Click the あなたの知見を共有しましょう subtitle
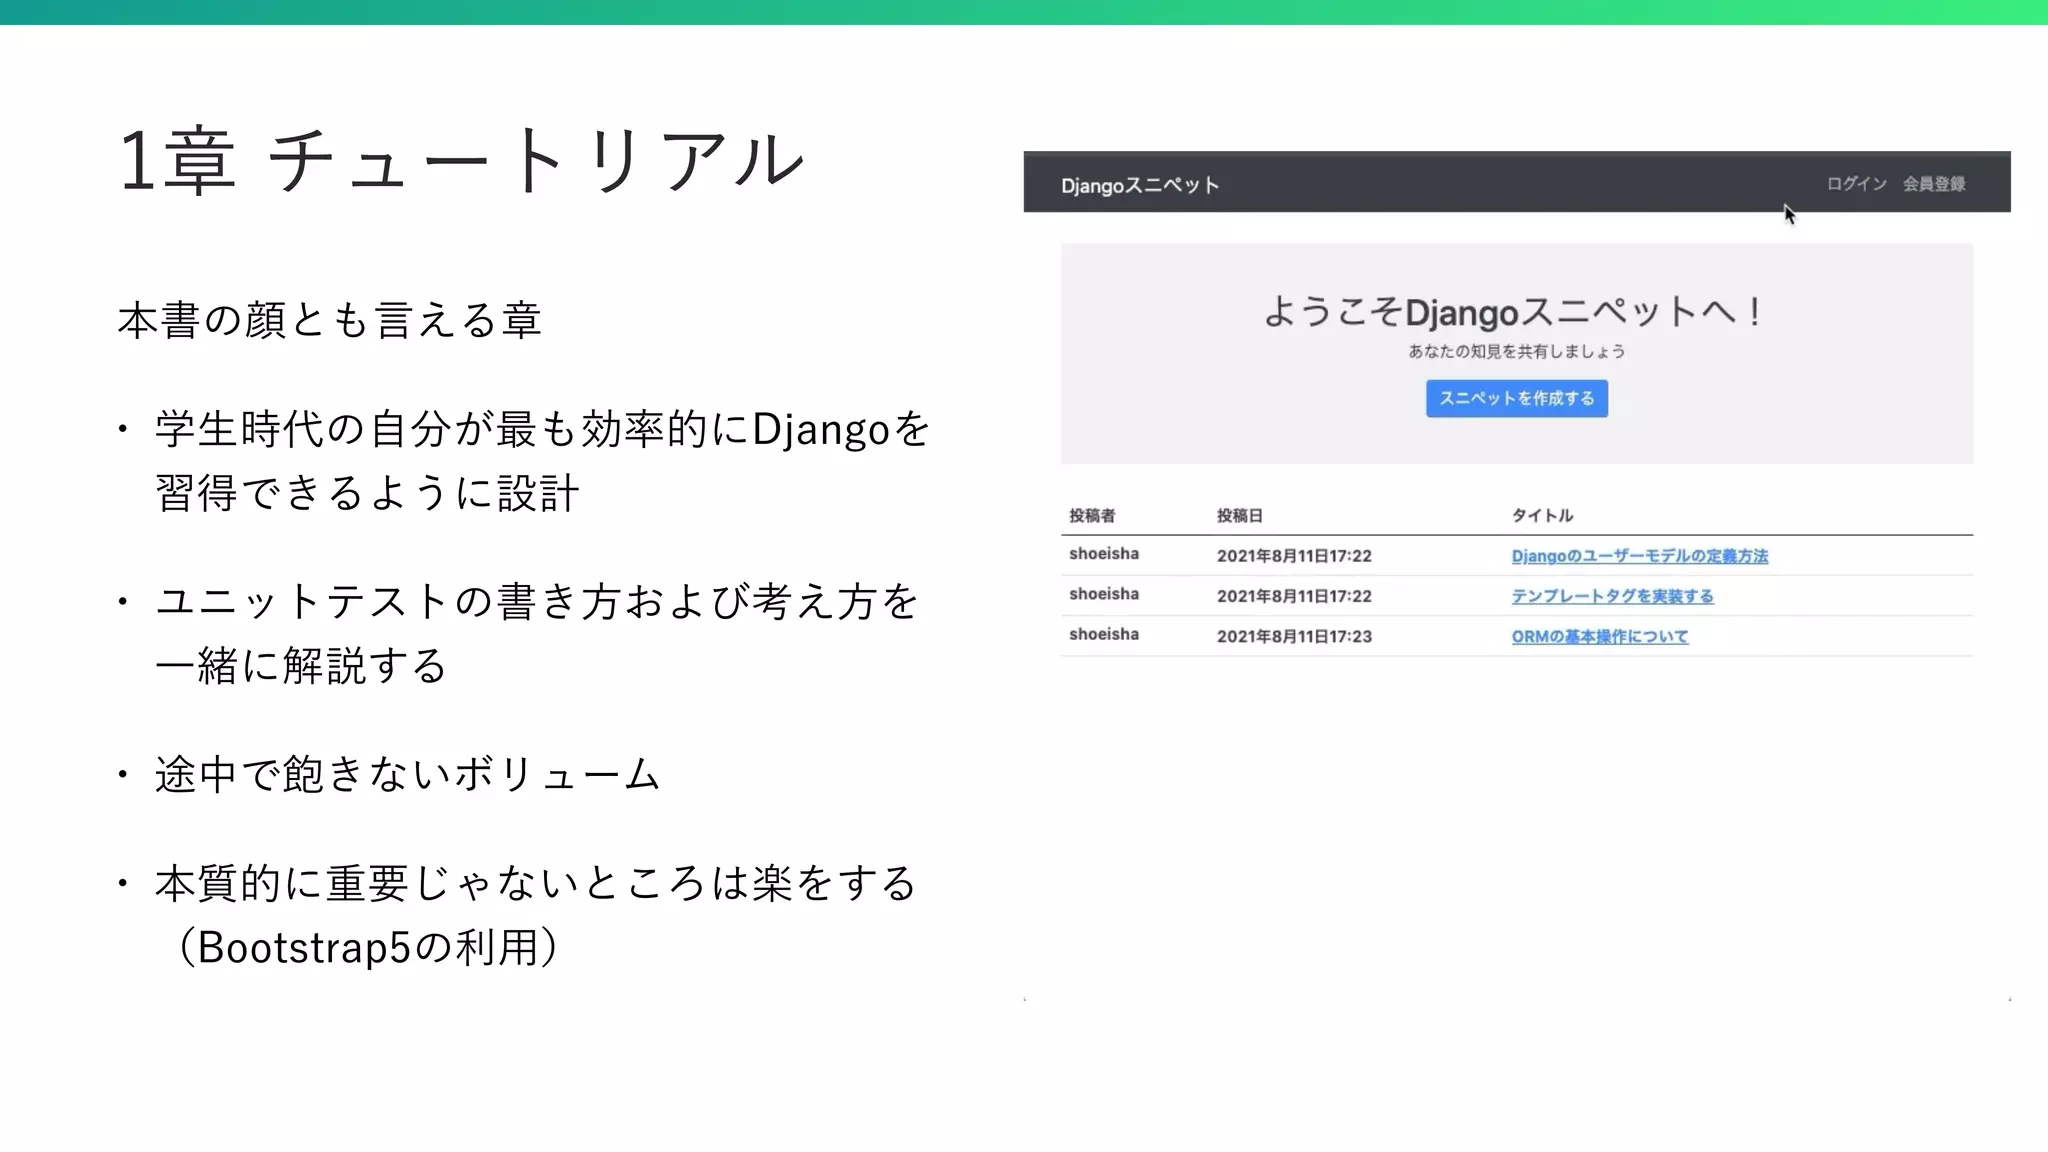 pos(1516,352)
